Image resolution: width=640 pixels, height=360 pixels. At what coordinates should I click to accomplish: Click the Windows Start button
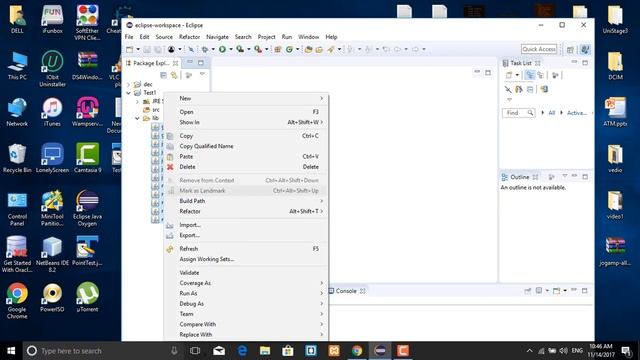pos(11,351)
